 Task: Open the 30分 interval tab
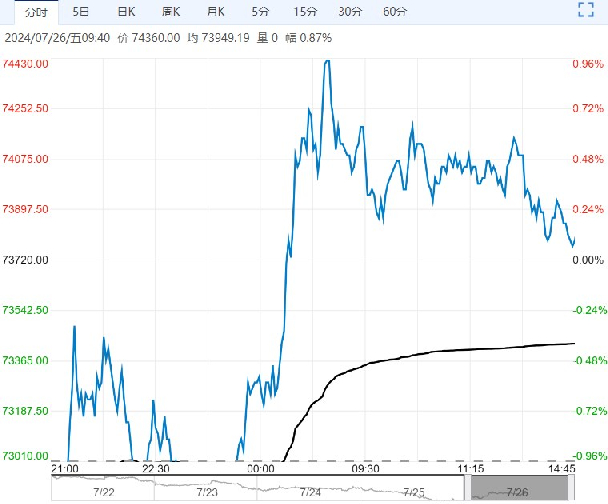click(x=350, y=12)
